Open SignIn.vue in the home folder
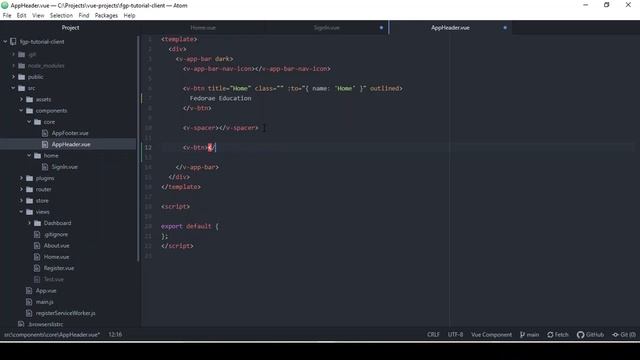 point(64,167)
